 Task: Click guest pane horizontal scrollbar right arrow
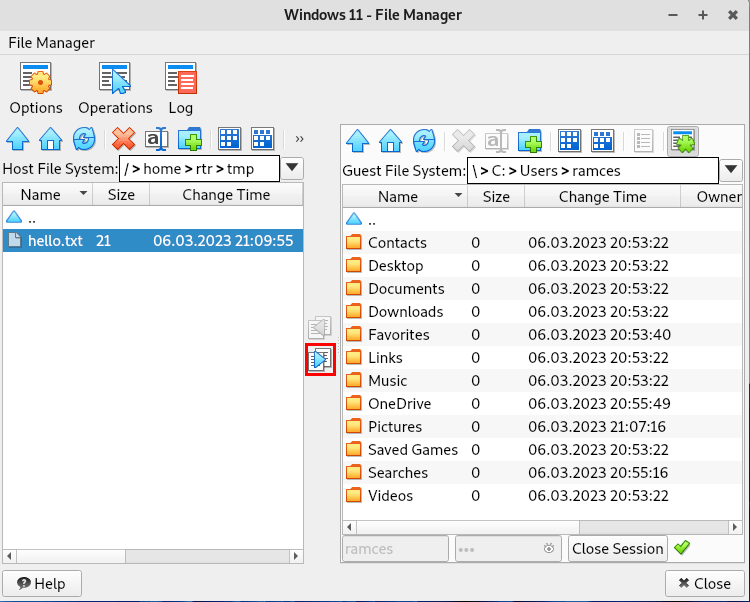(735, 527)
